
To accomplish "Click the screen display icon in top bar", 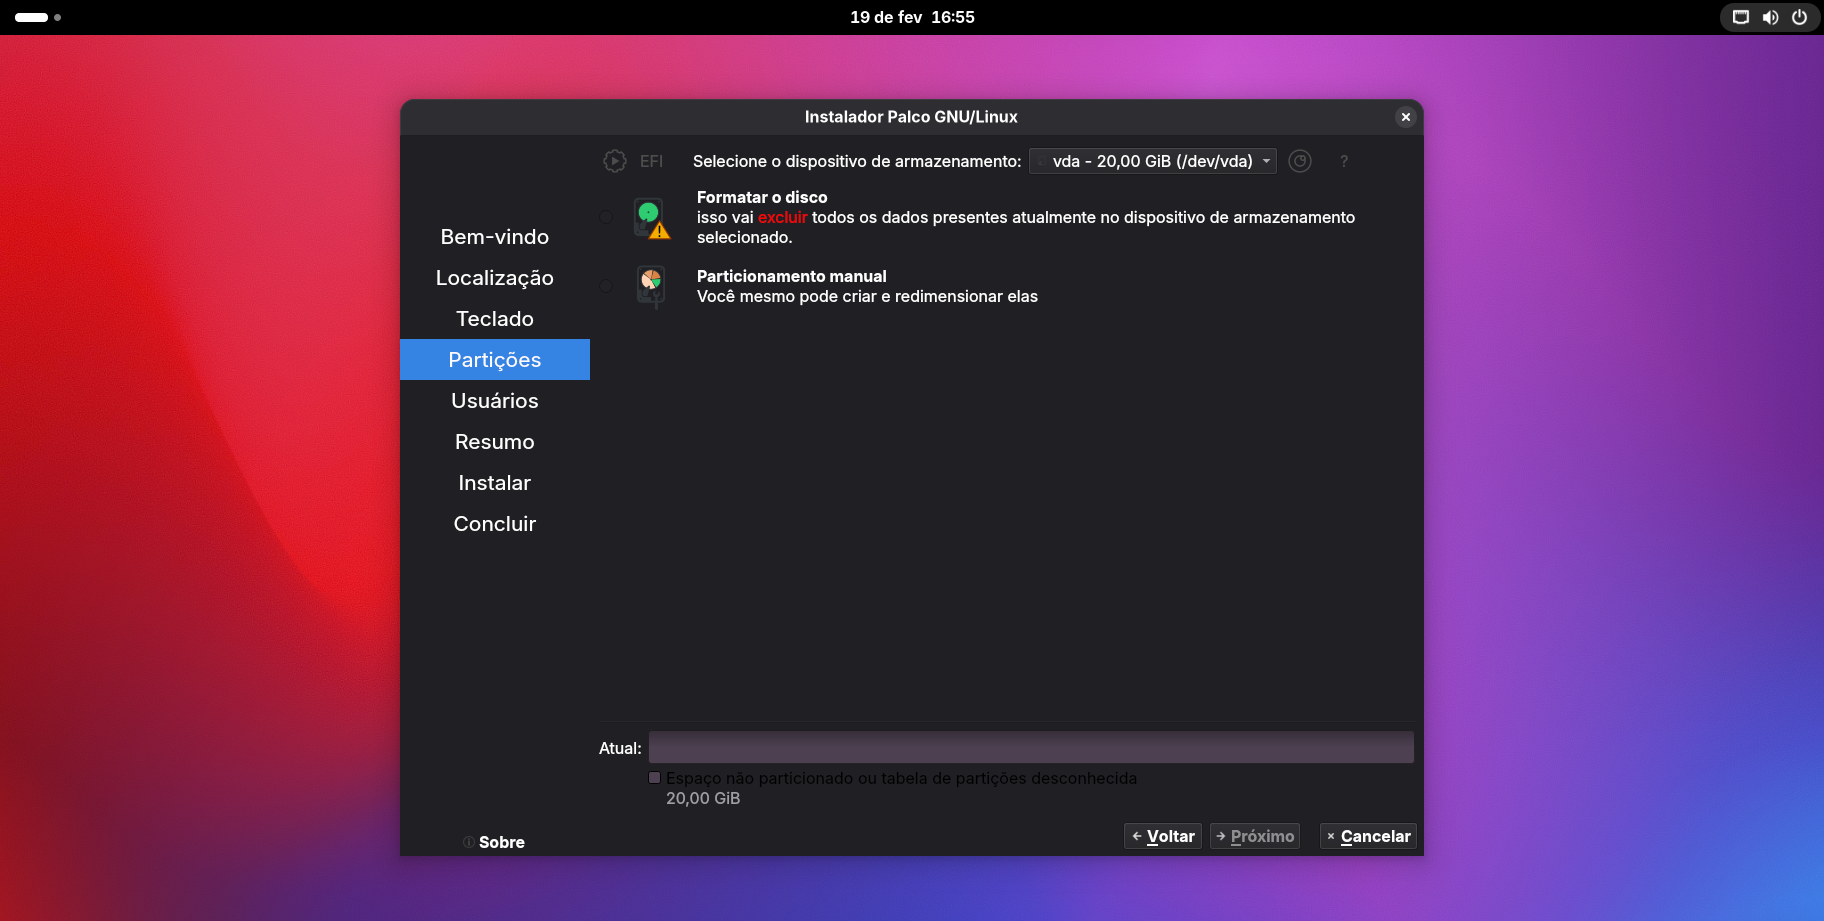I will pyautogui.click(x=1741, y=17).
